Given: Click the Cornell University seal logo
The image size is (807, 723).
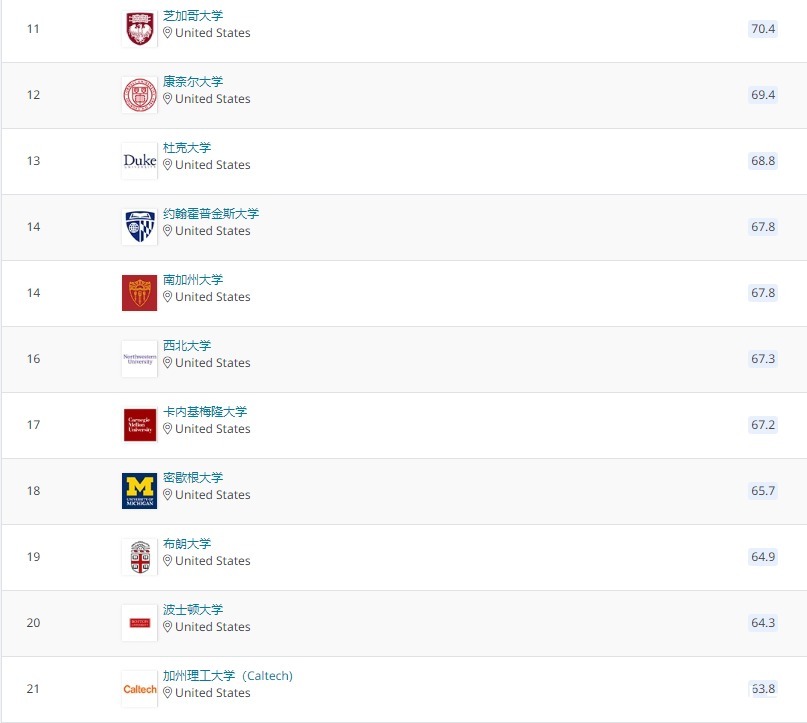Looking at the screenshot, I should (139, 95).
